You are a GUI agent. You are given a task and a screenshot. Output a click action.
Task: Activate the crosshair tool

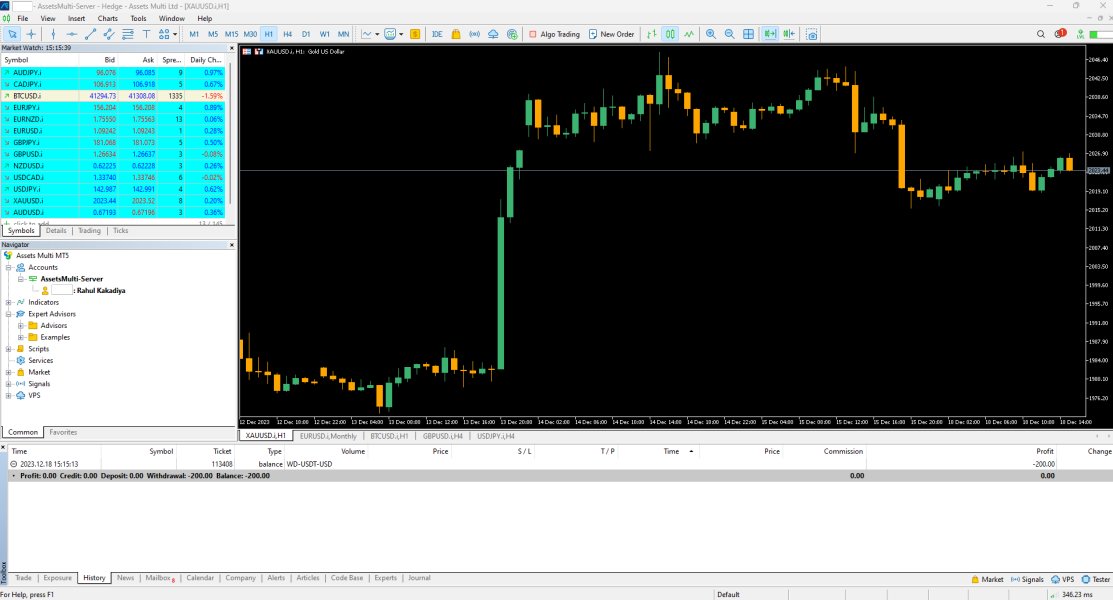31,34
